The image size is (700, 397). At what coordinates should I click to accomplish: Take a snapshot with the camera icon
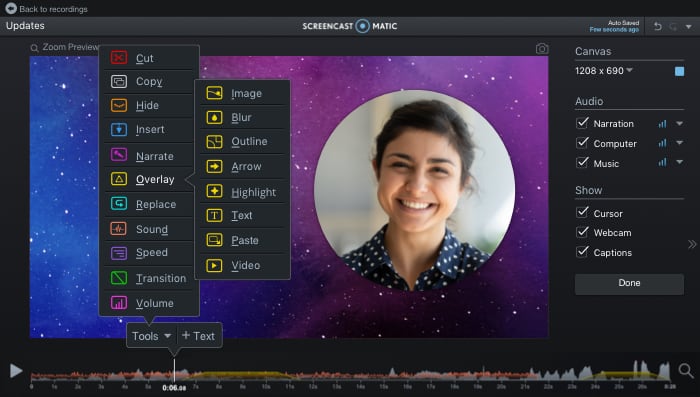542,48
